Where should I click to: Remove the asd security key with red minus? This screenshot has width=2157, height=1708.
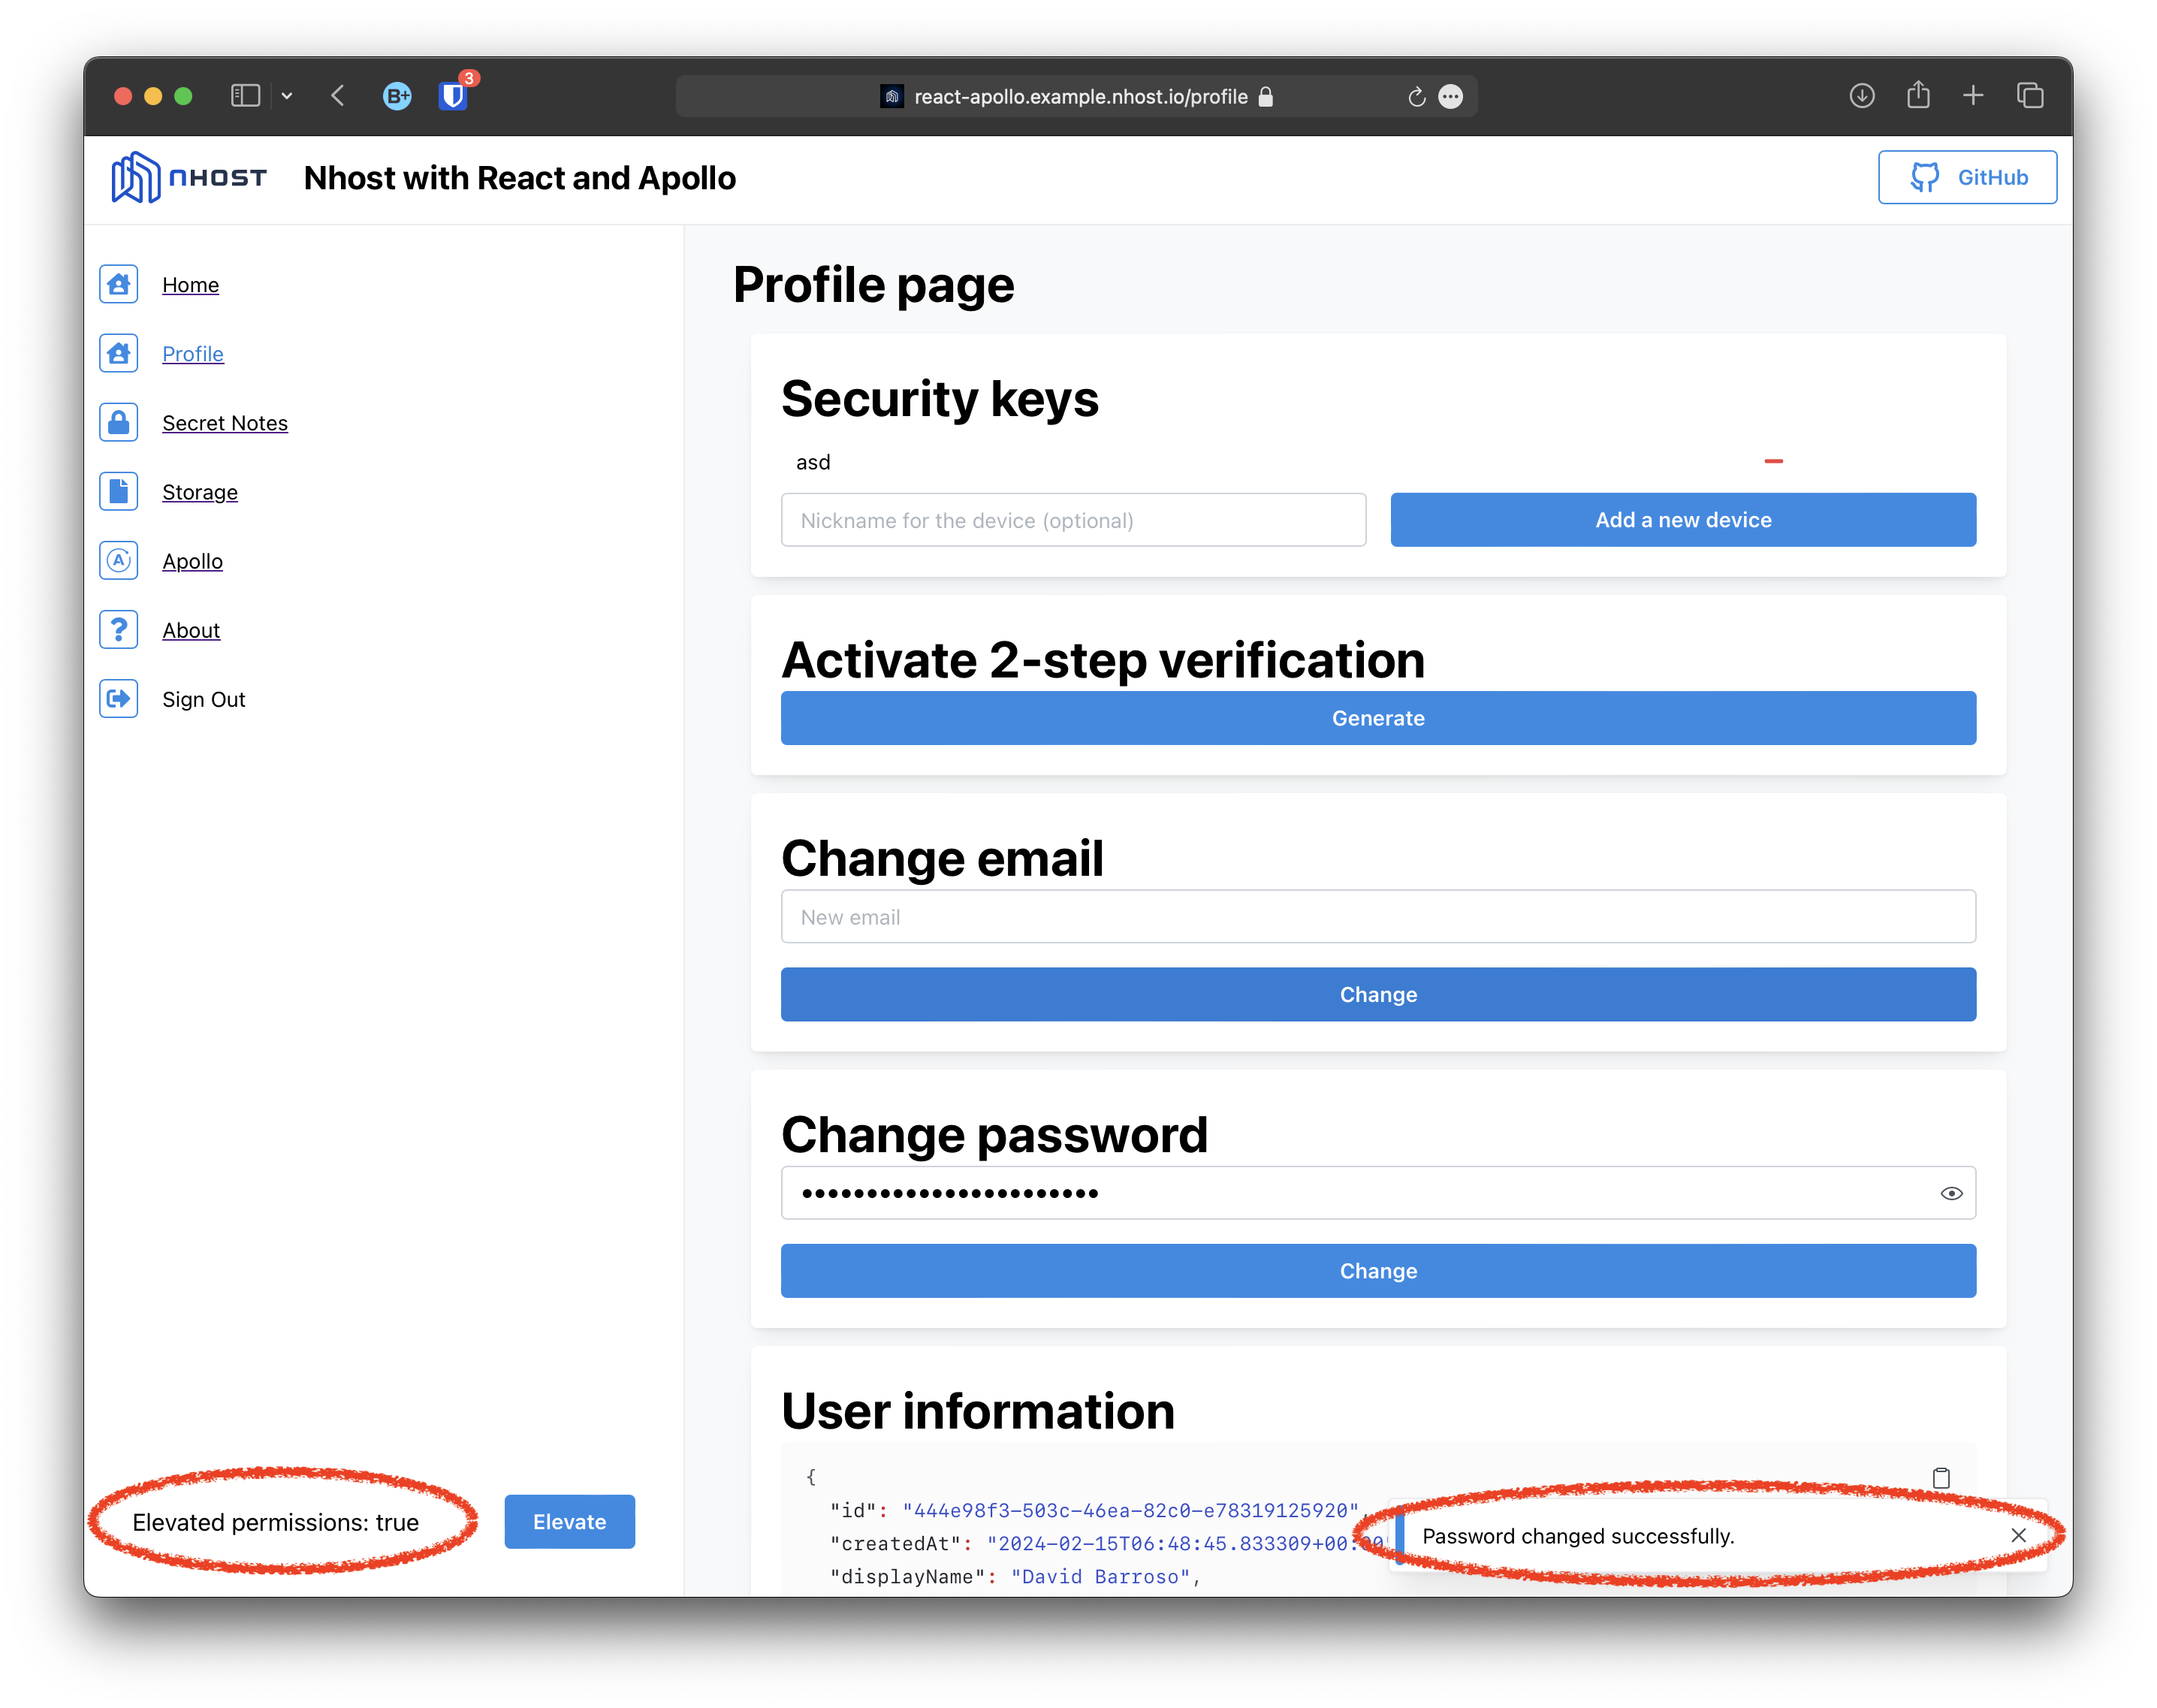1772,461
